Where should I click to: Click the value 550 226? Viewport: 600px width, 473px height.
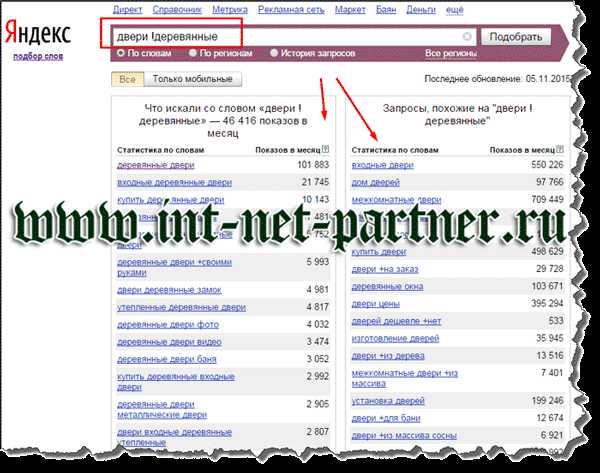(547, 165)
